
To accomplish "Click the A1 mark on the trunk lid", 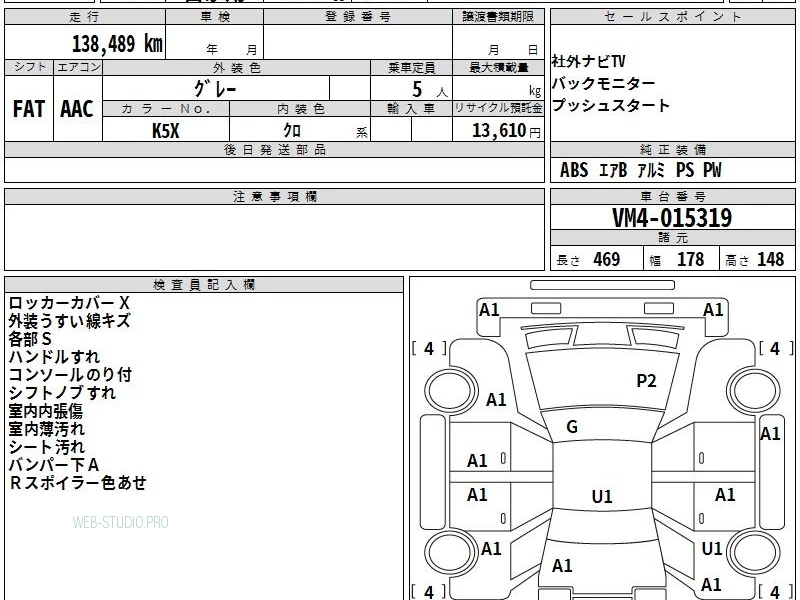I will click(562, 566).
